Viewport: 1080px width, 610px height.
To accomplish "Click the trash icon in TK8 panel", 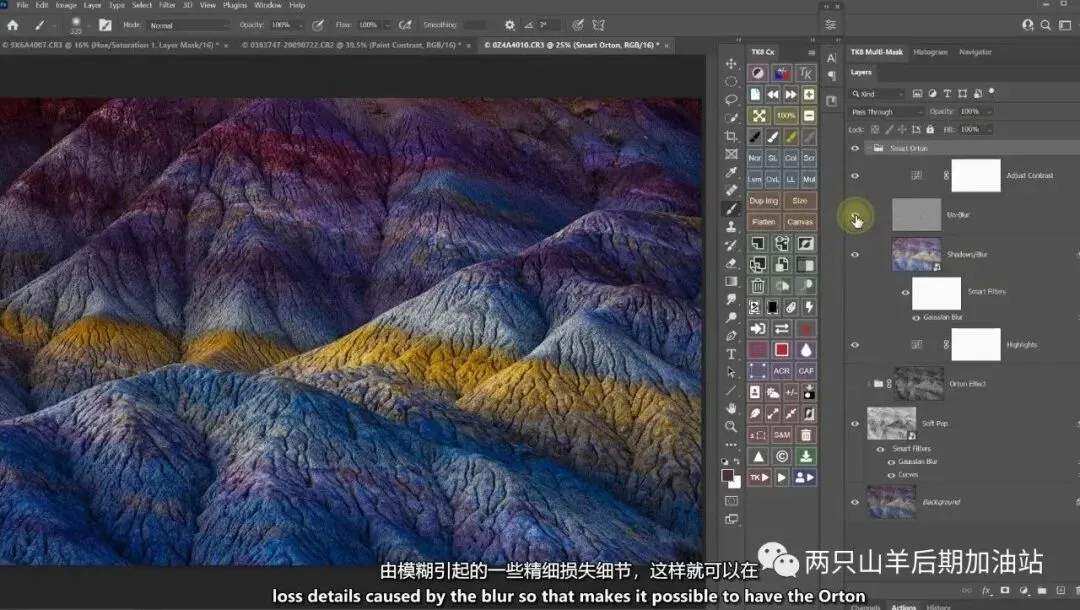I will pyautogui.click(x=757, y=286).
